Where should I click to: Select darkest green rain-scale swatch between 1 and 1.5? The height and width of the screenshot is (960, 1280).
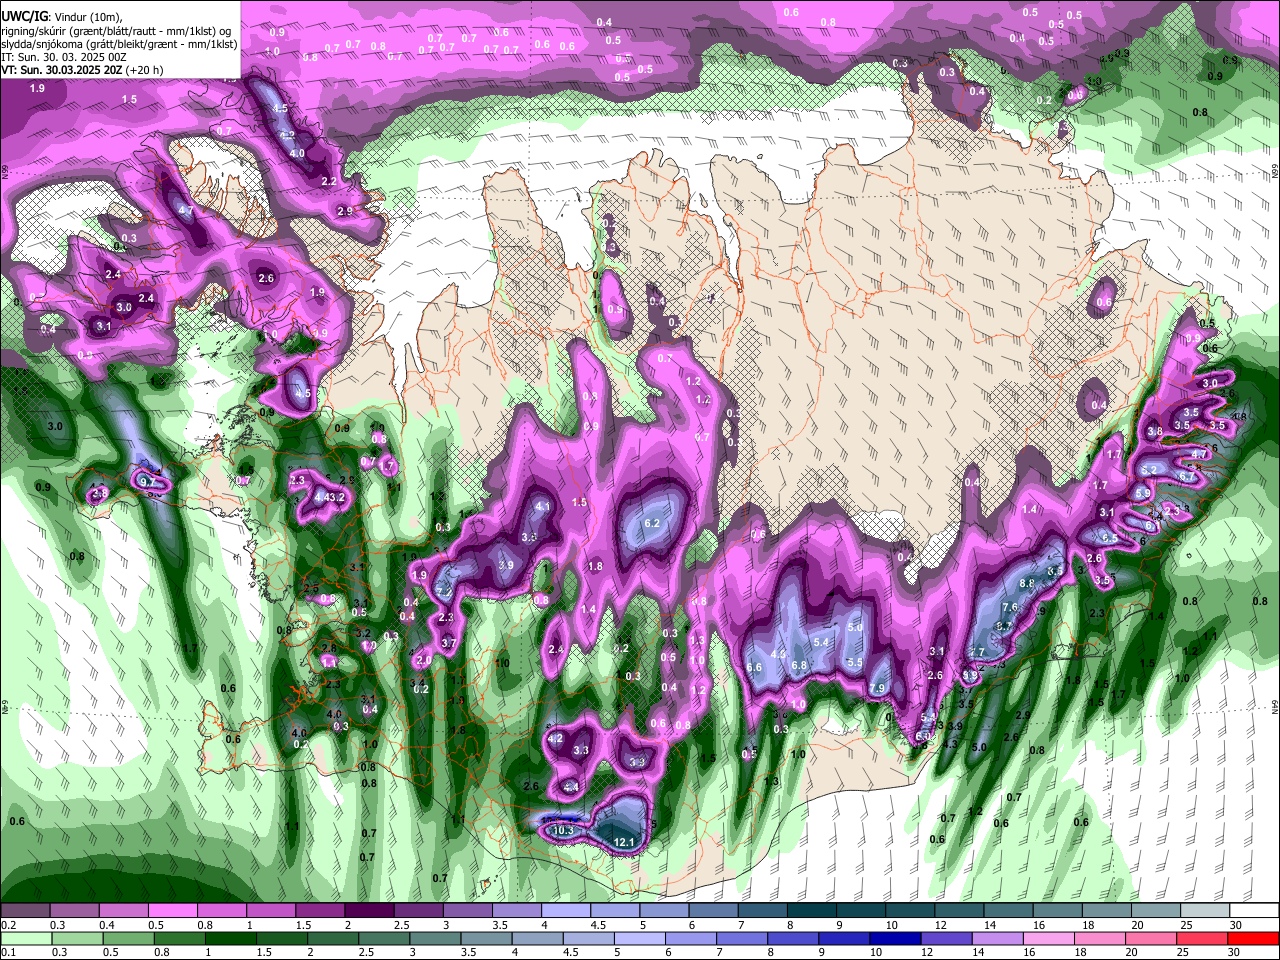[x=230, y=938]
